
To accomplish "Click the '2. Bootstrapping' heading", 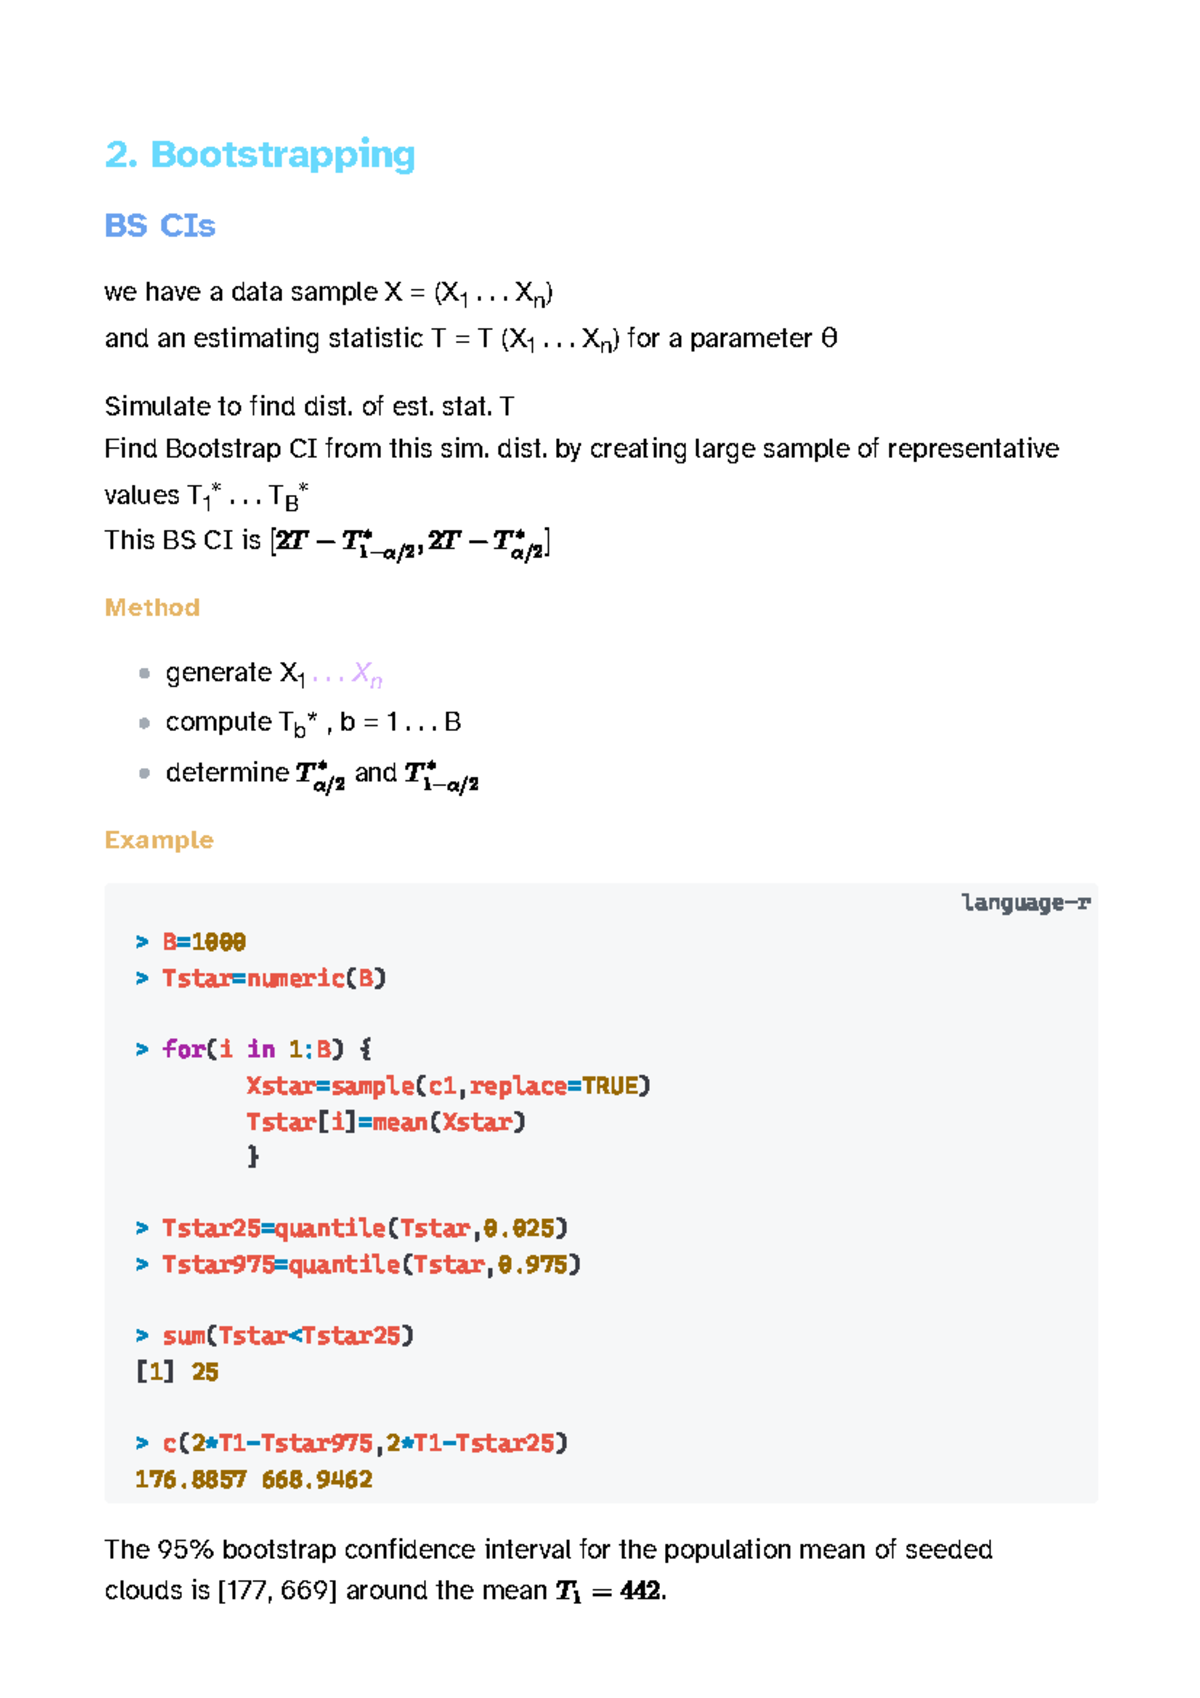I will [x=260, y=155].
